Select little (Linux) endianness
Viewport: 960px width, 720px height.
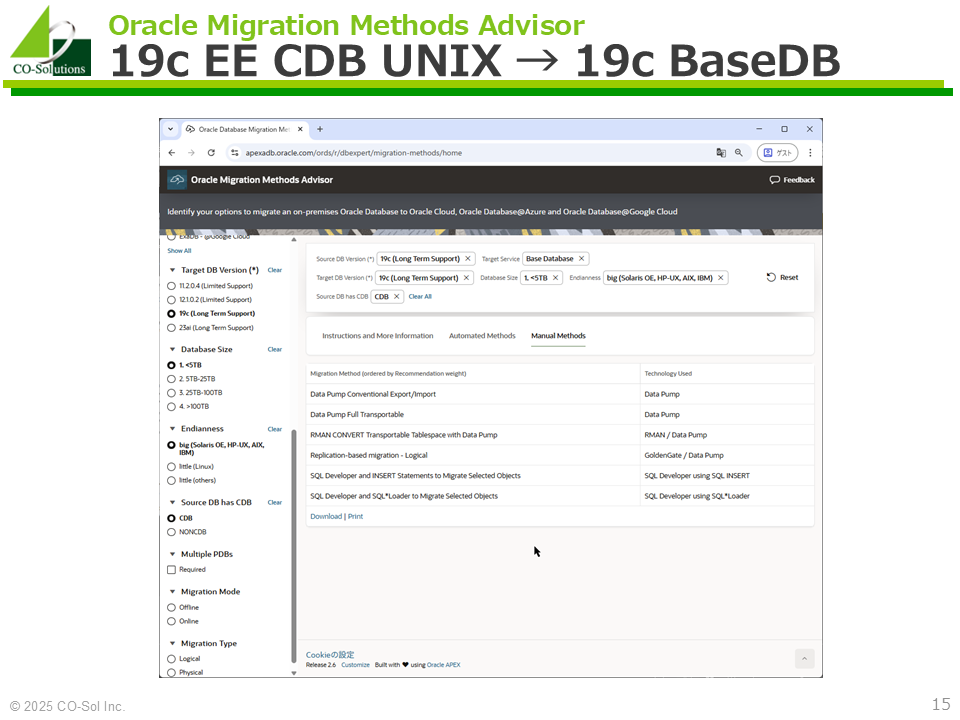tap(171, 467)
